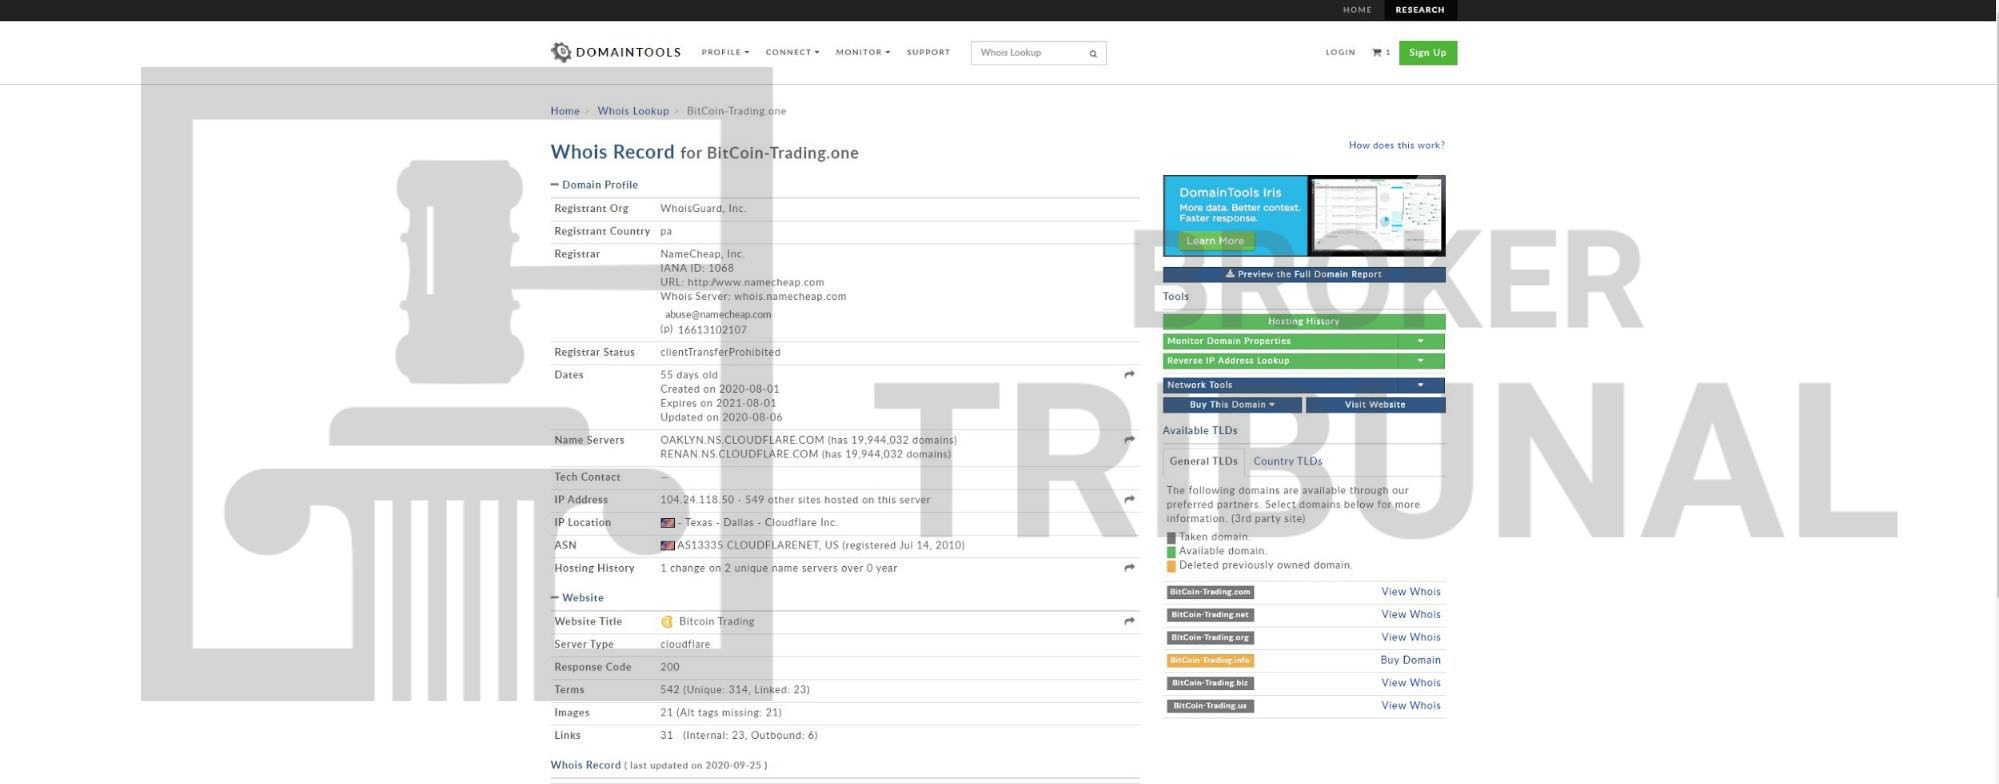1999x784 pixels.
Task: Open the Buy This Domain dropdown
Action: click(x=1232, y=405)
